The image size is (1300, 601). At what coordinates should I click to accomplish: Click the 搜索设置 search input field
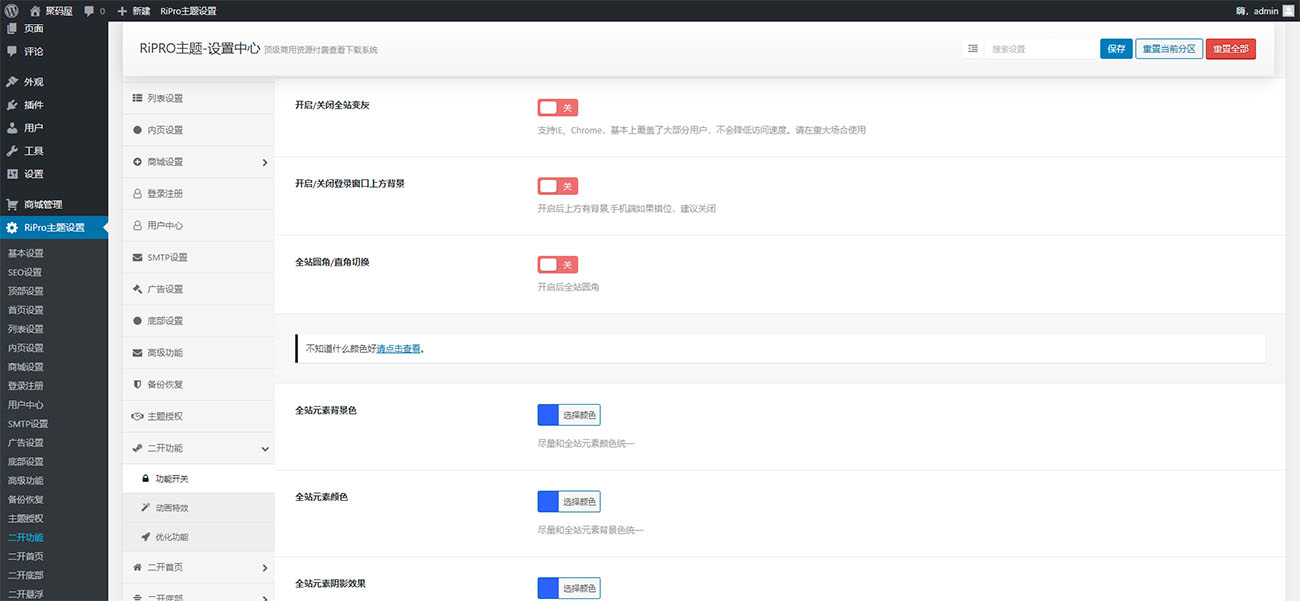[x=1040, y=49]
